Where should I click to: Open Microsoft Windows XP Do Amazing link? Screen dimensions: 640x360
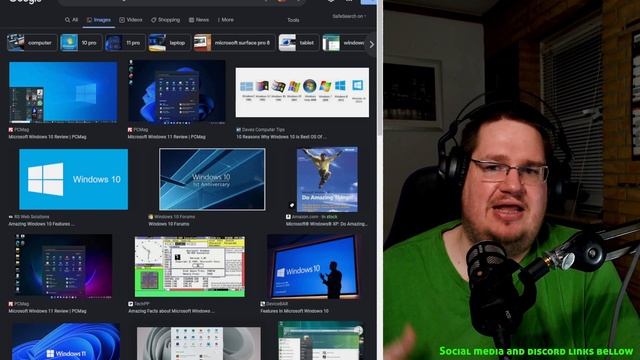pos(327,224)
